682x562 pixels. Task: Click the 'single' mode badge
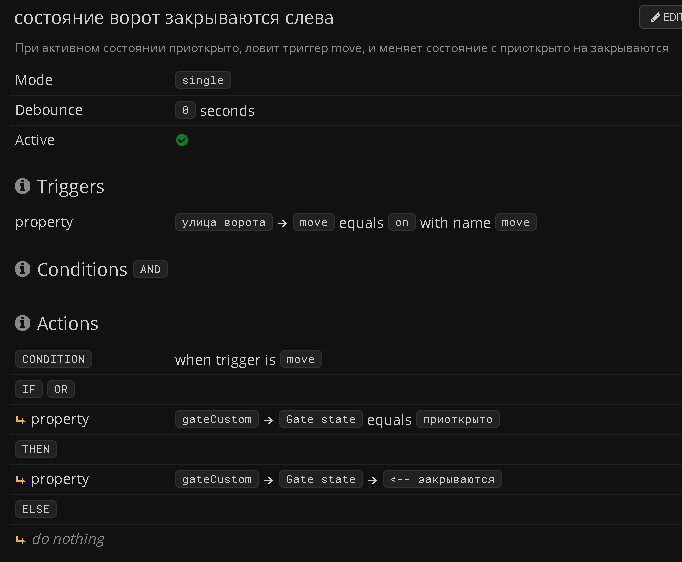[x=203, y=80]
